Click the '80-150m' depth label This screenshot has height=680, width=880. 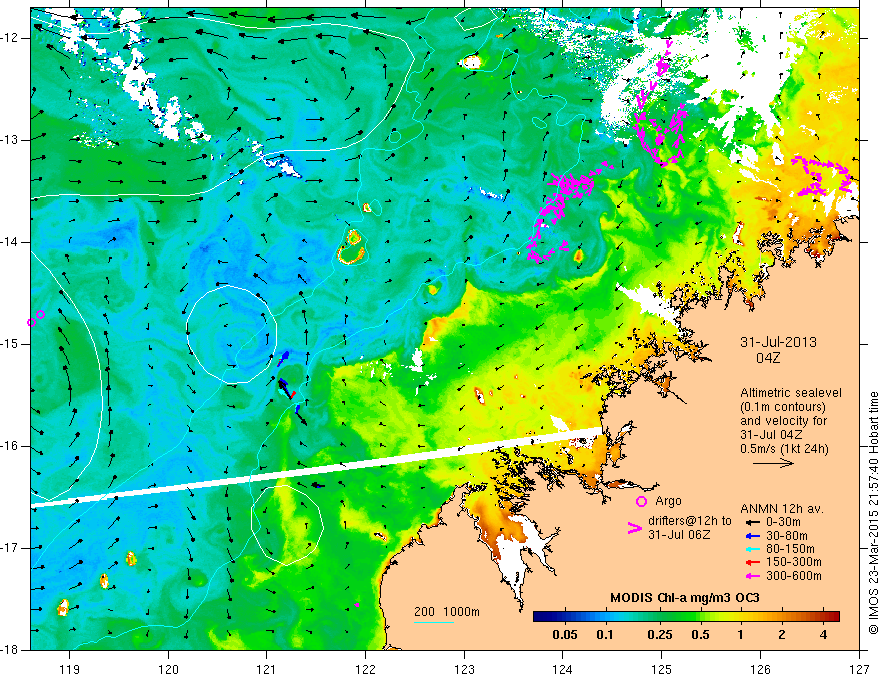(790, 549)
